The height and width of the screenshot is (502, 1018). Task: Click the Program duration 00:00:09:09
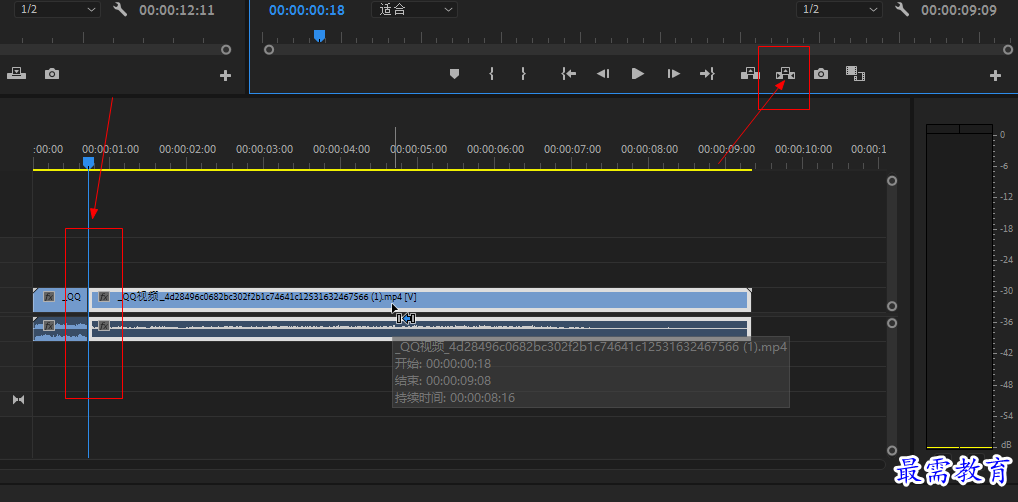tap(959, 10)
